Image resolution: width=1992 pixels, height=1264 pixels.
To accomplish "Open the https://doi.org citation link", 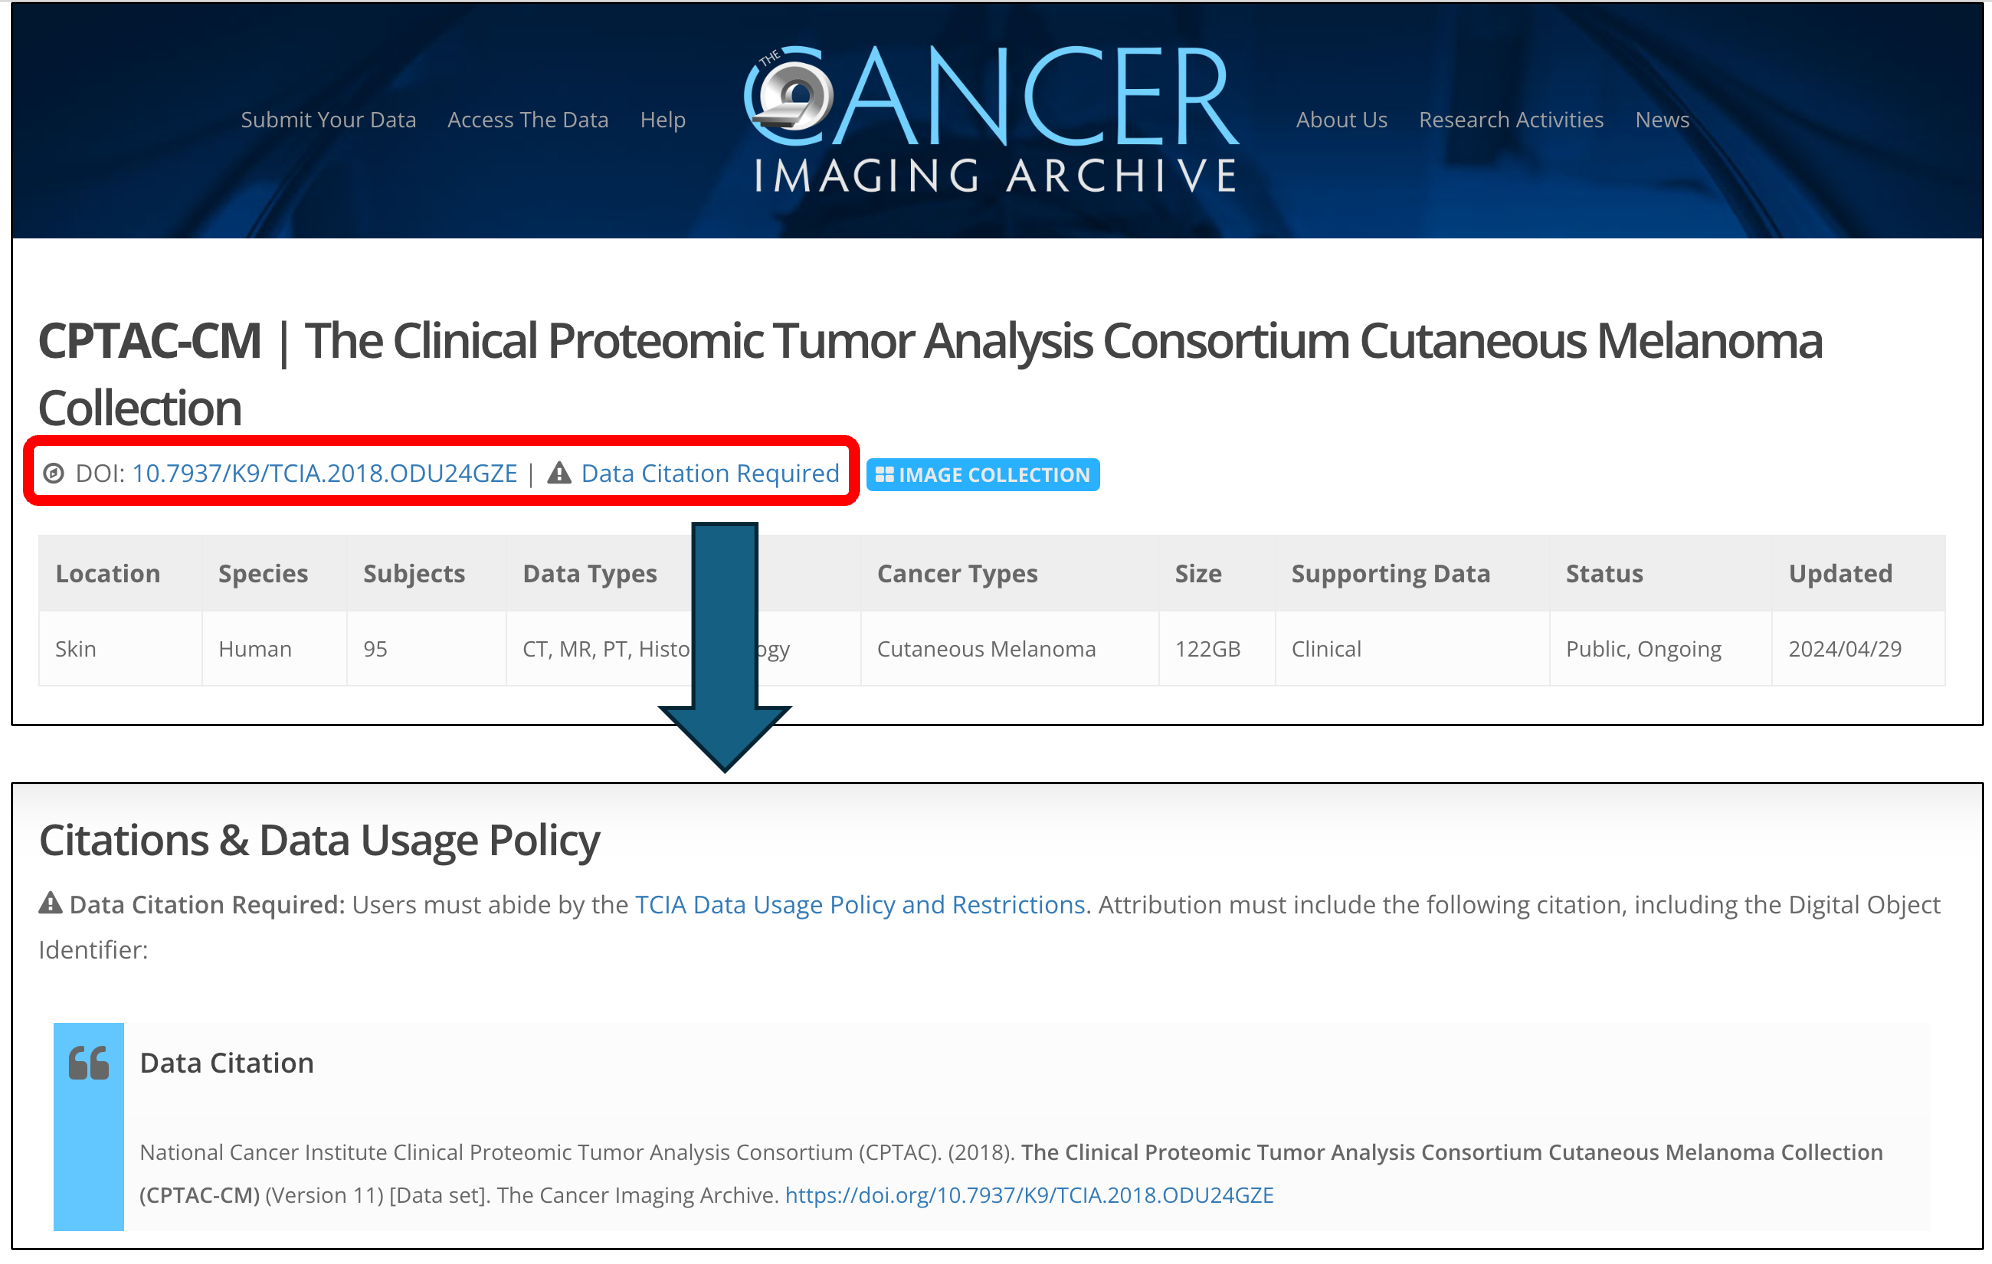I will 1029,1196.
